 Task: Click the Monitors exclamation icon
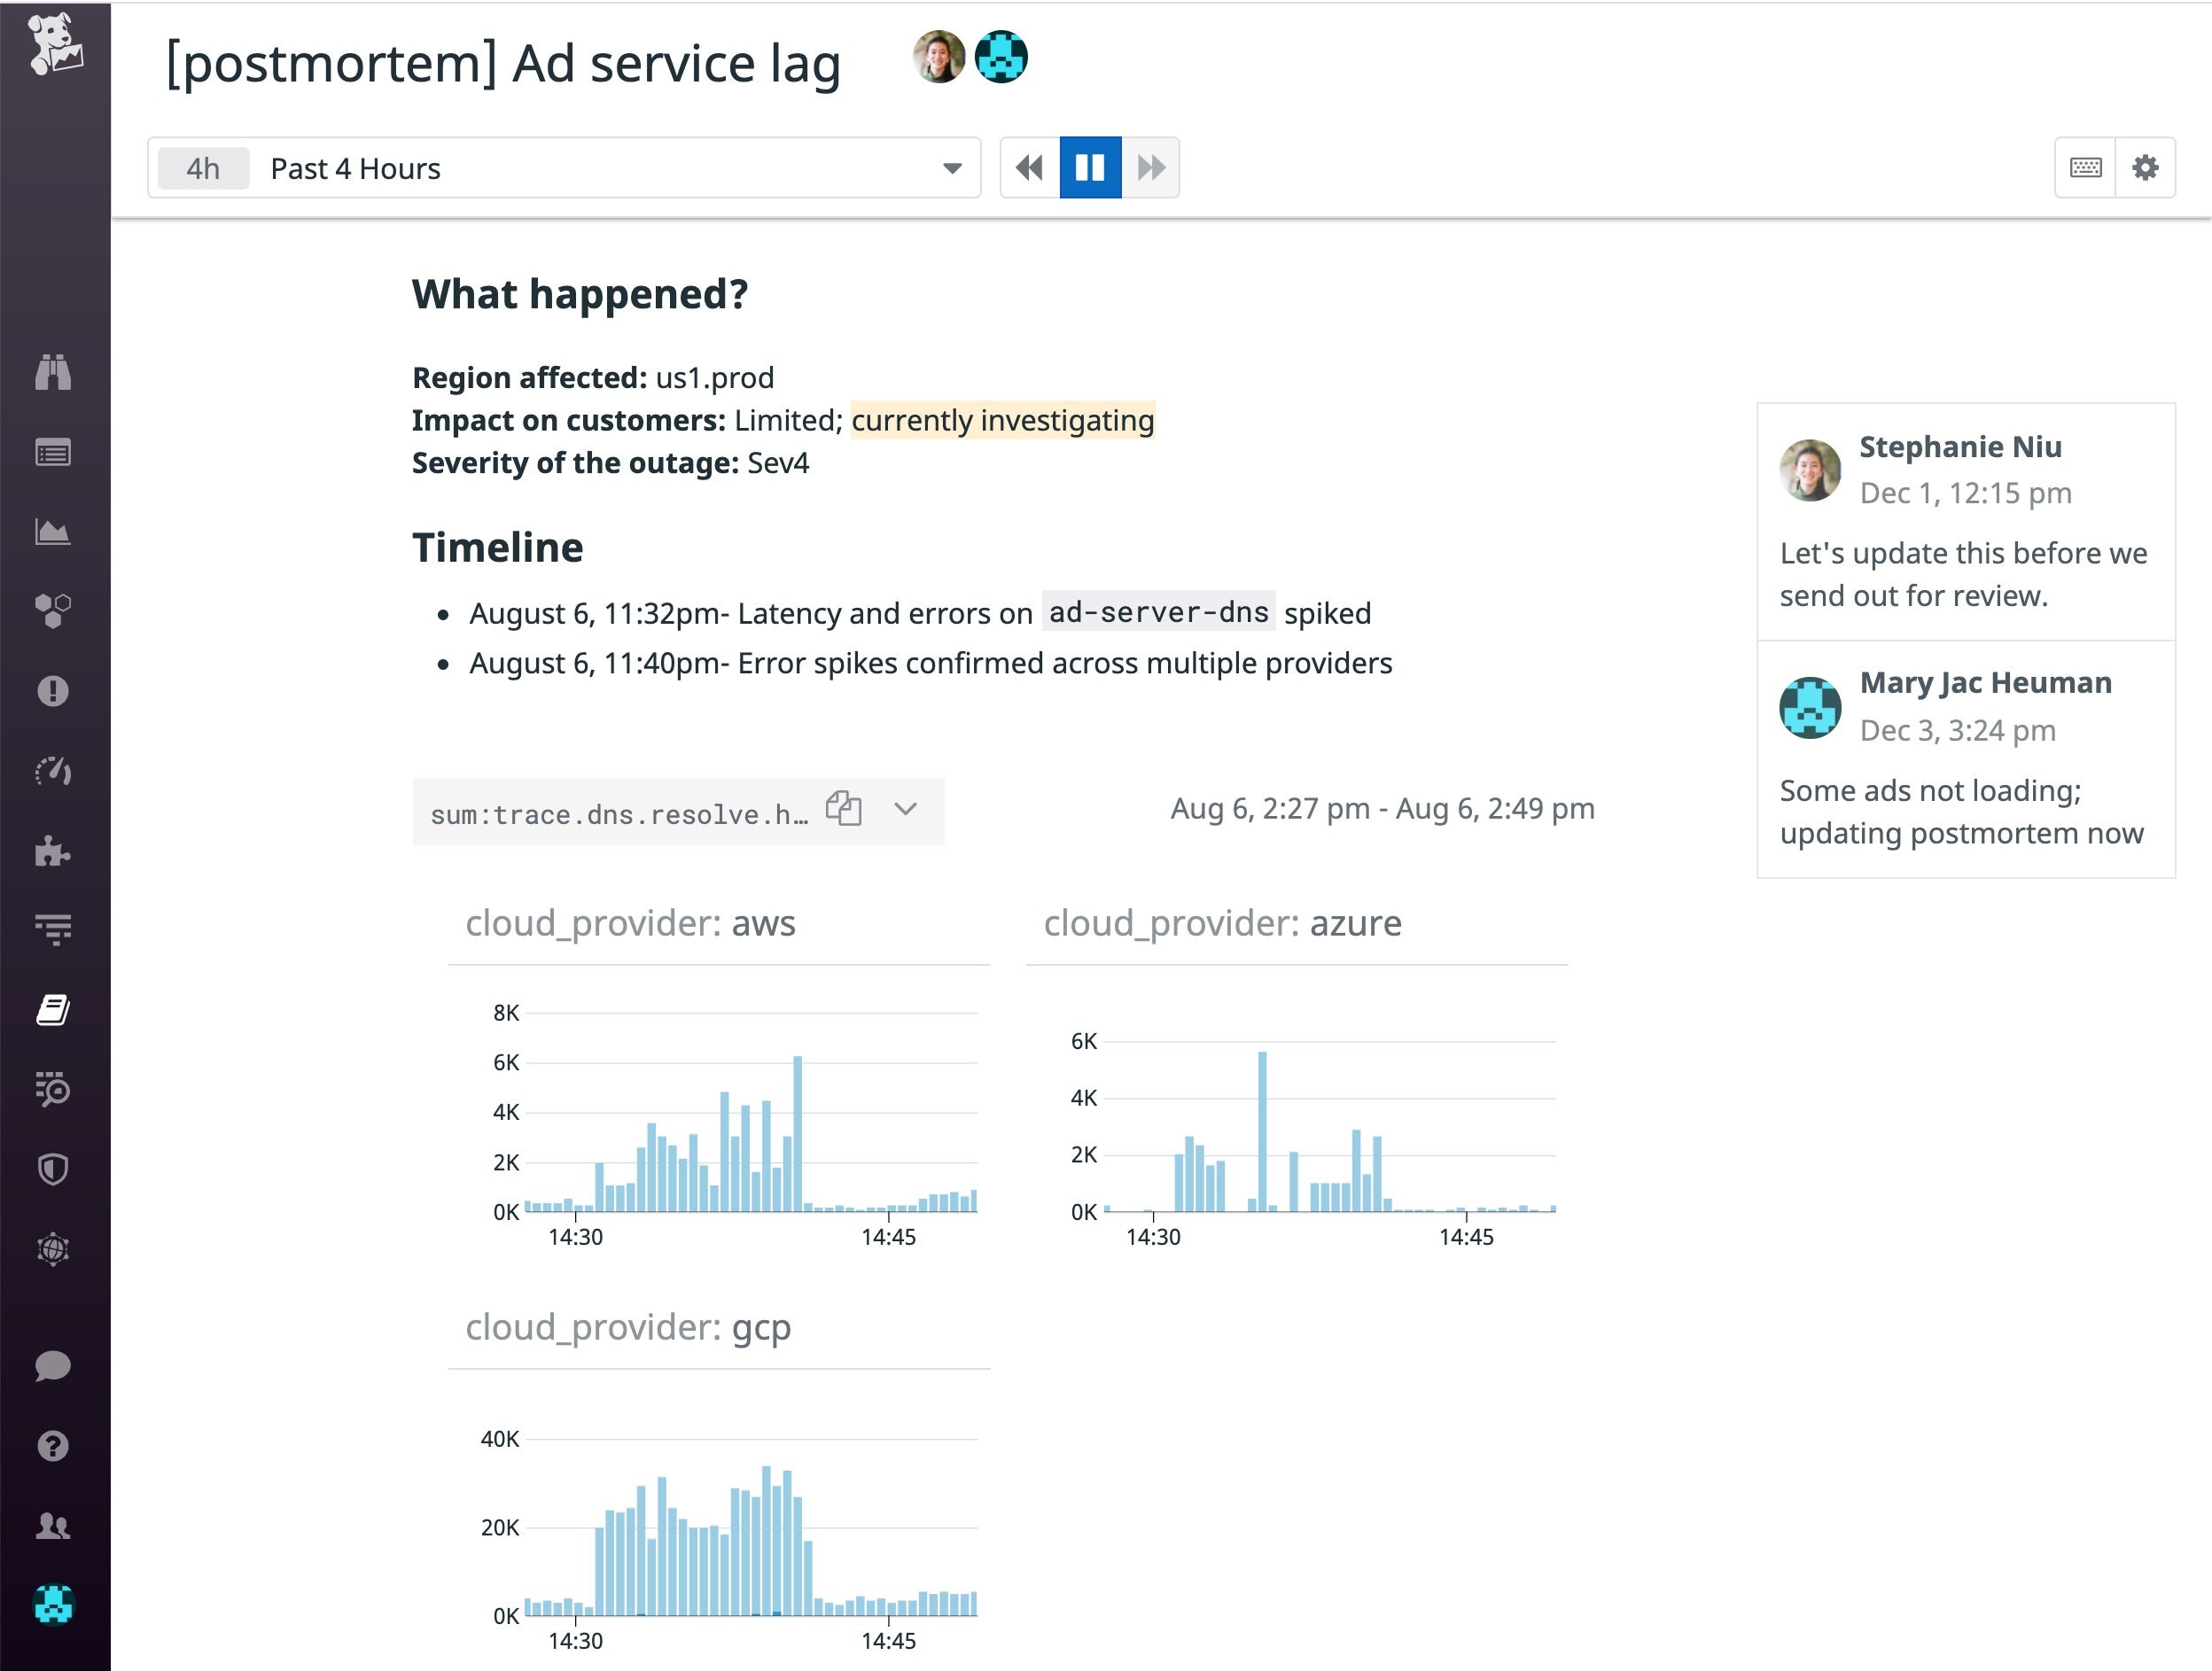click(x=53, y=691)
